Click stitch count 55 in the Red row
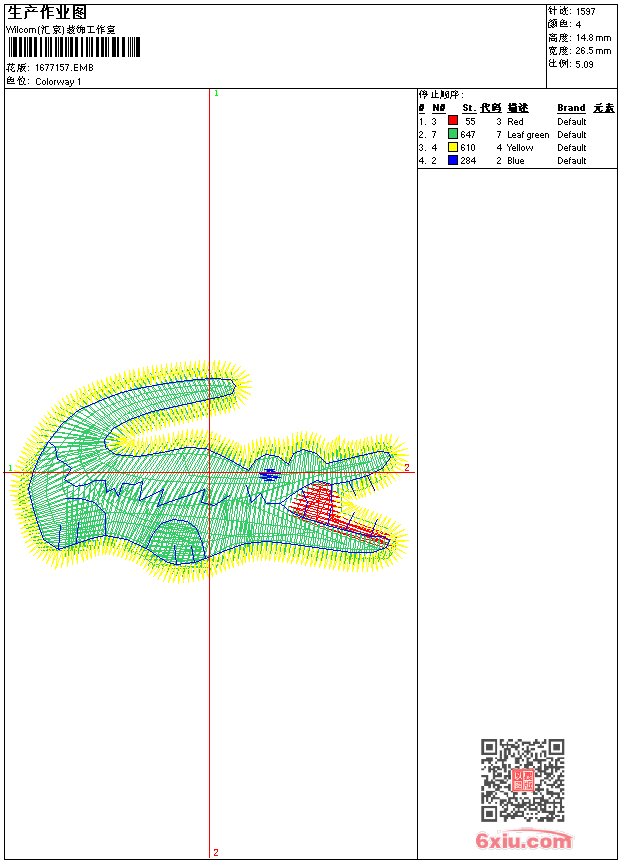The width and height of the screenshot is (620, 860). 470,121
